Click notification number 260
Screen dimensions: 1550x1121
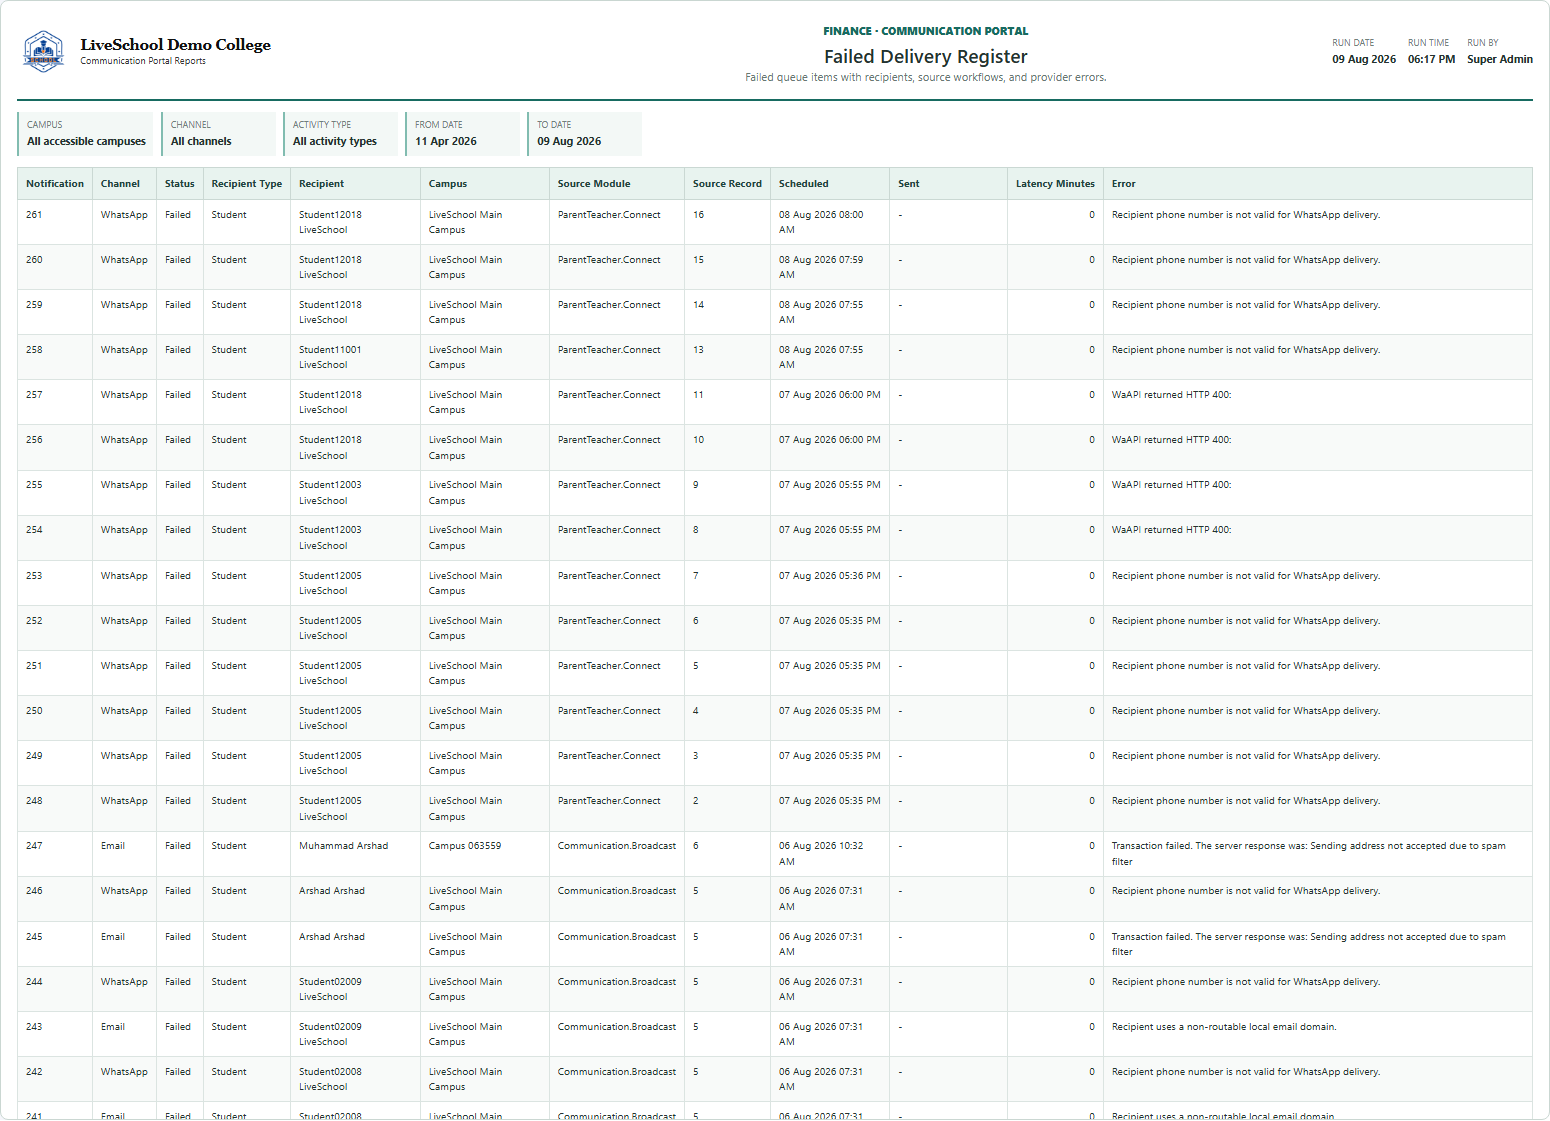click(x=34, y=260)
